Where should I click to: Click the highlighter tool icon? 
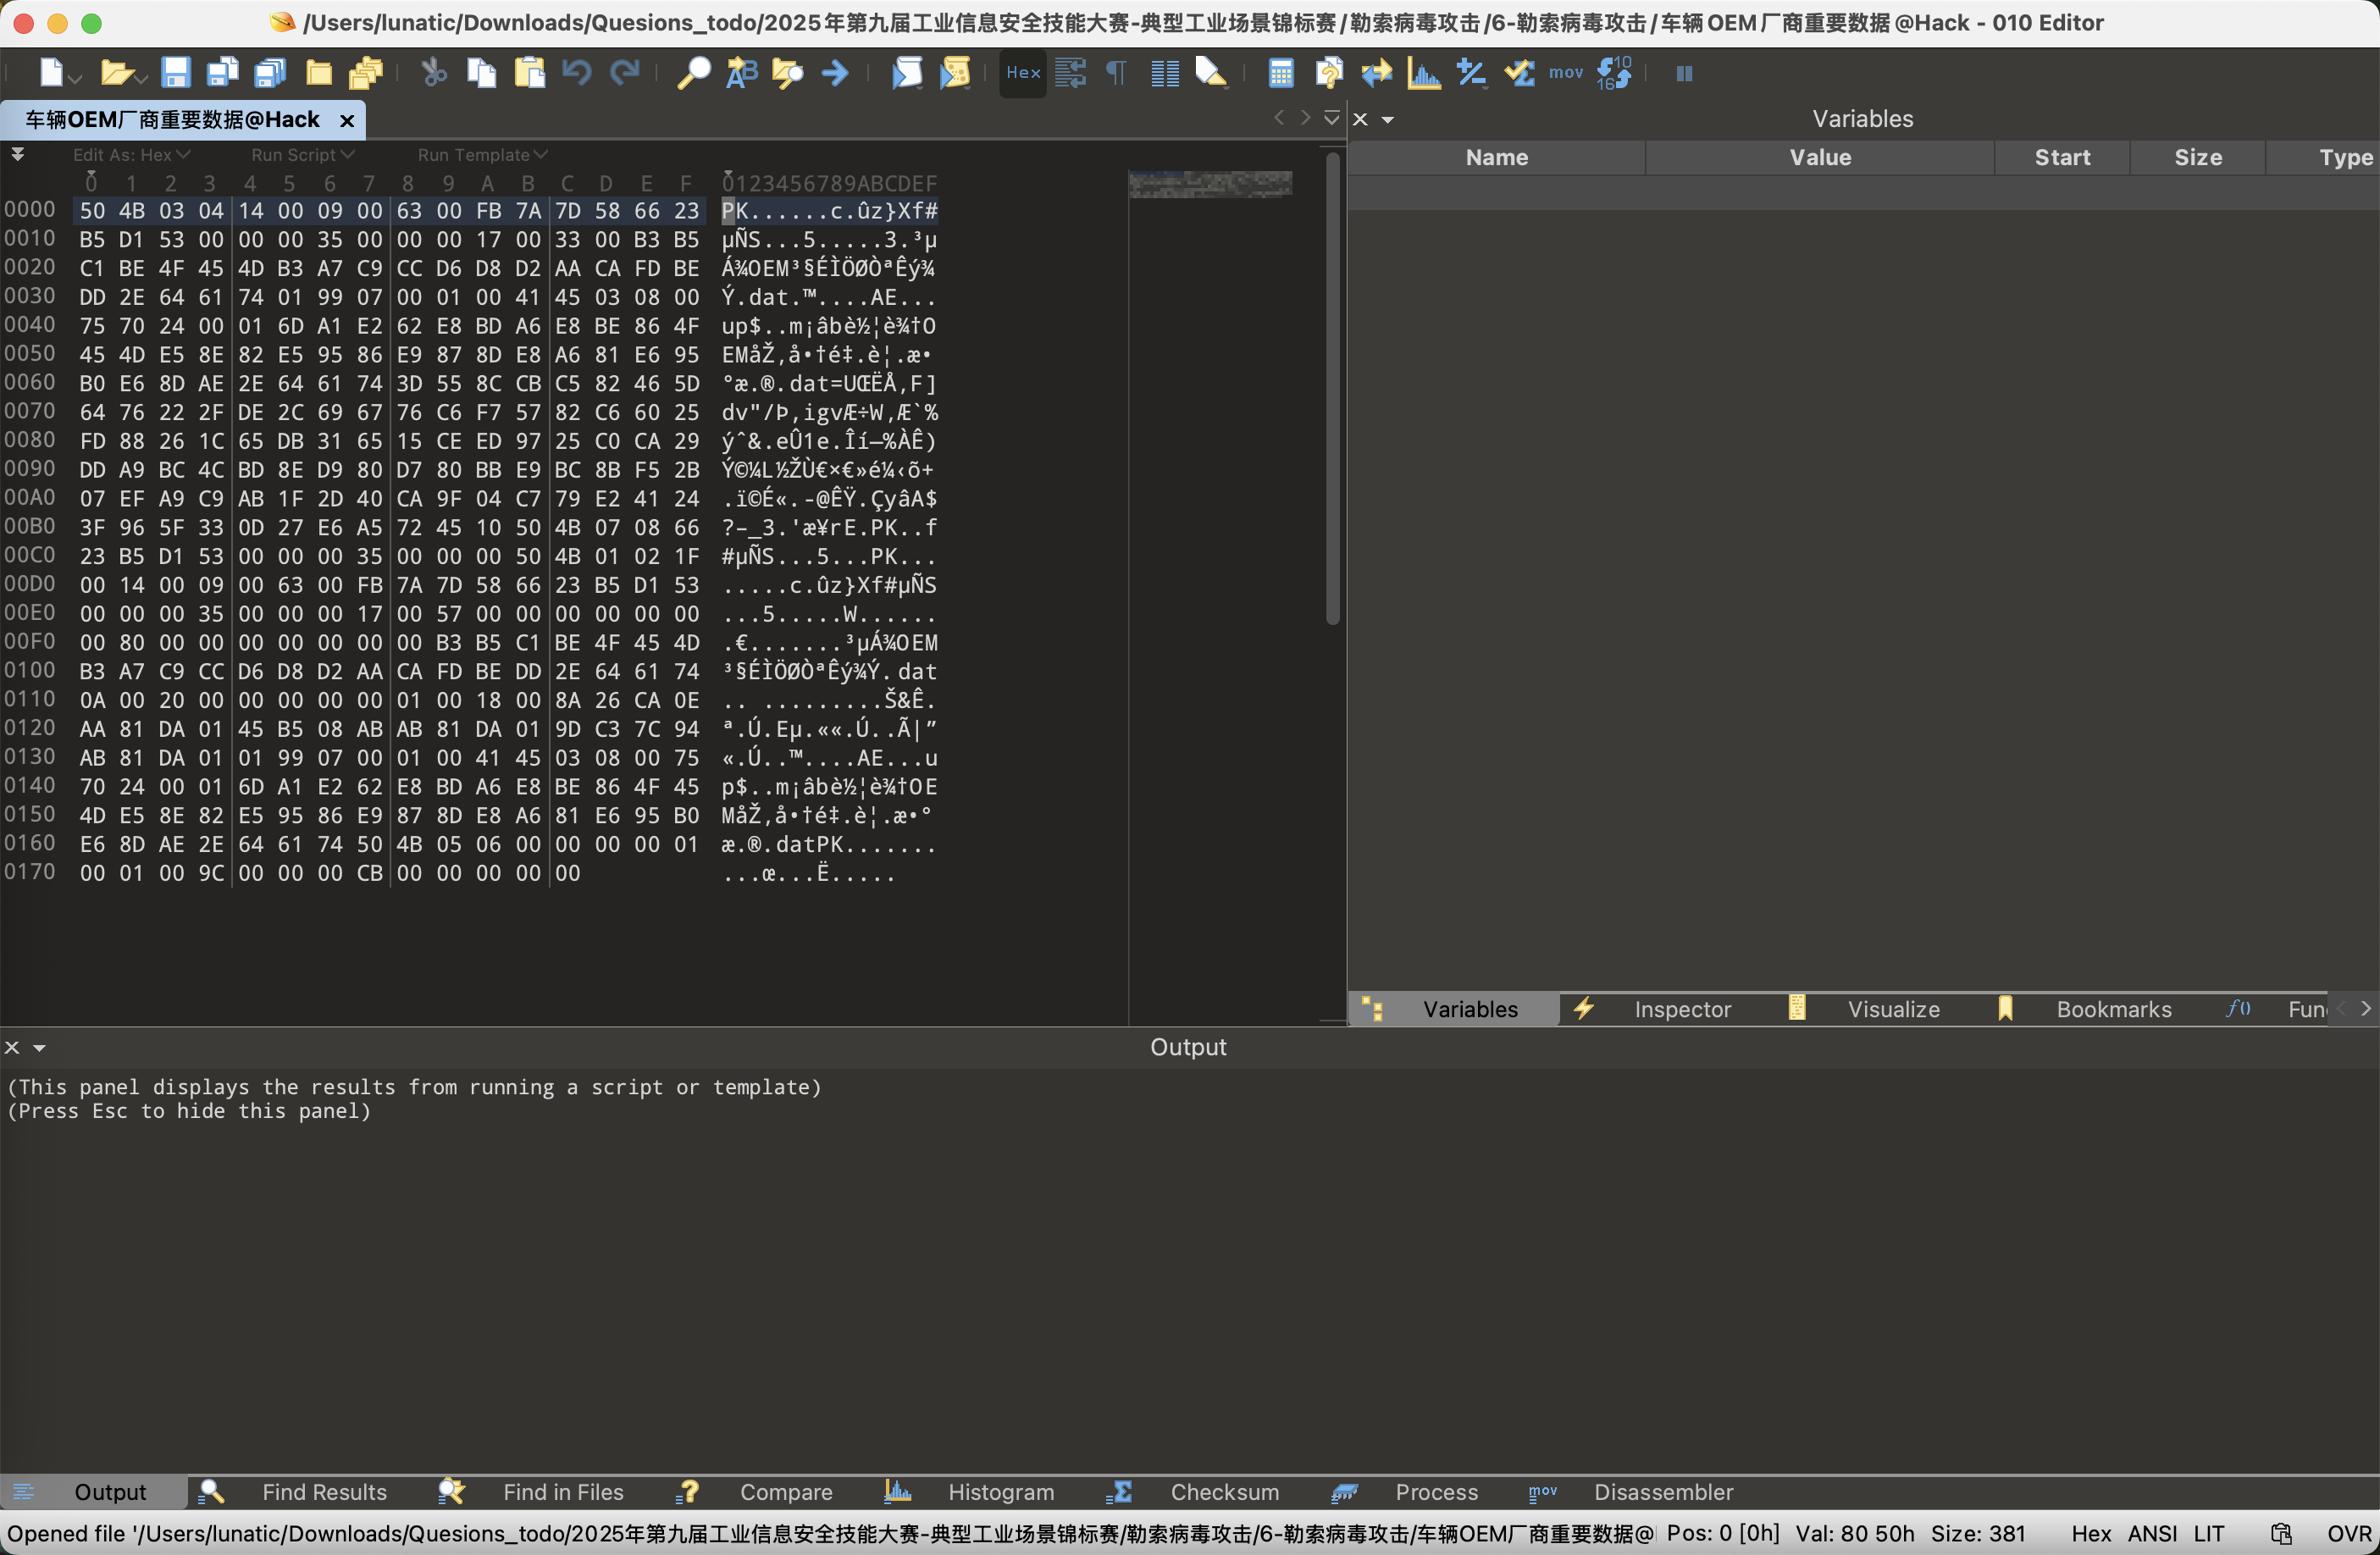click(1211, 72)
